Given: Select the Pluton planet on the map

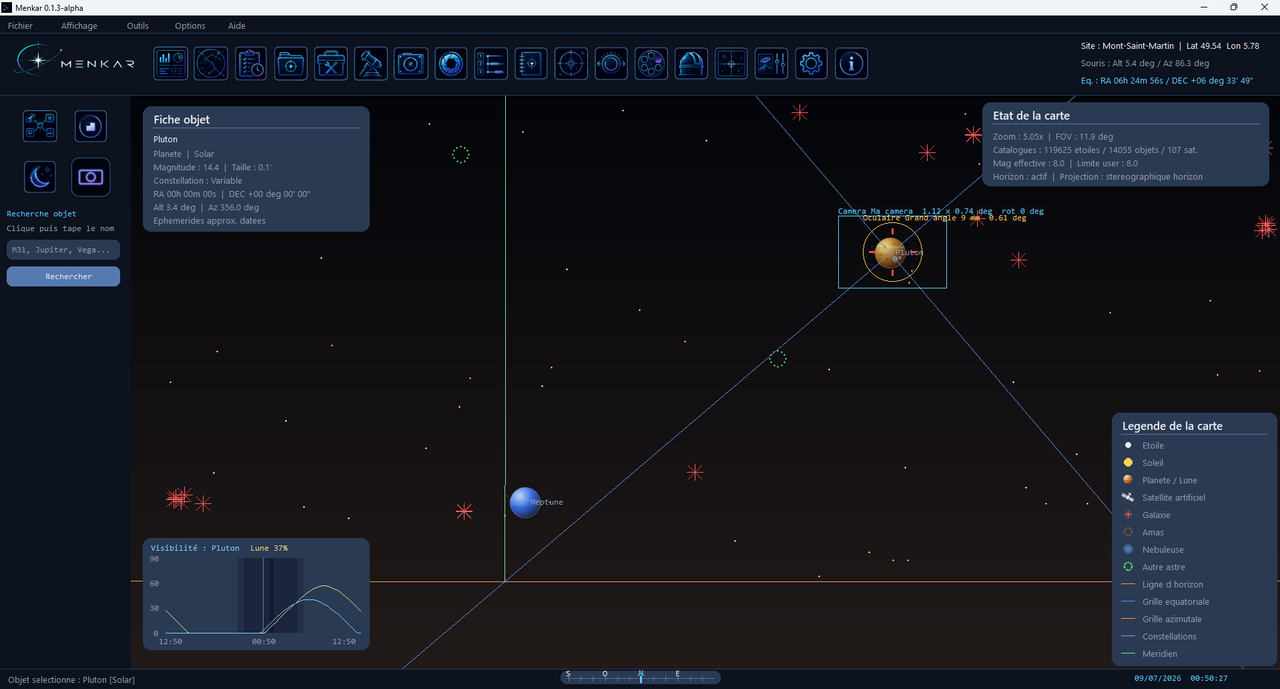Looking at the screenshot, I should tap(890, 252).
